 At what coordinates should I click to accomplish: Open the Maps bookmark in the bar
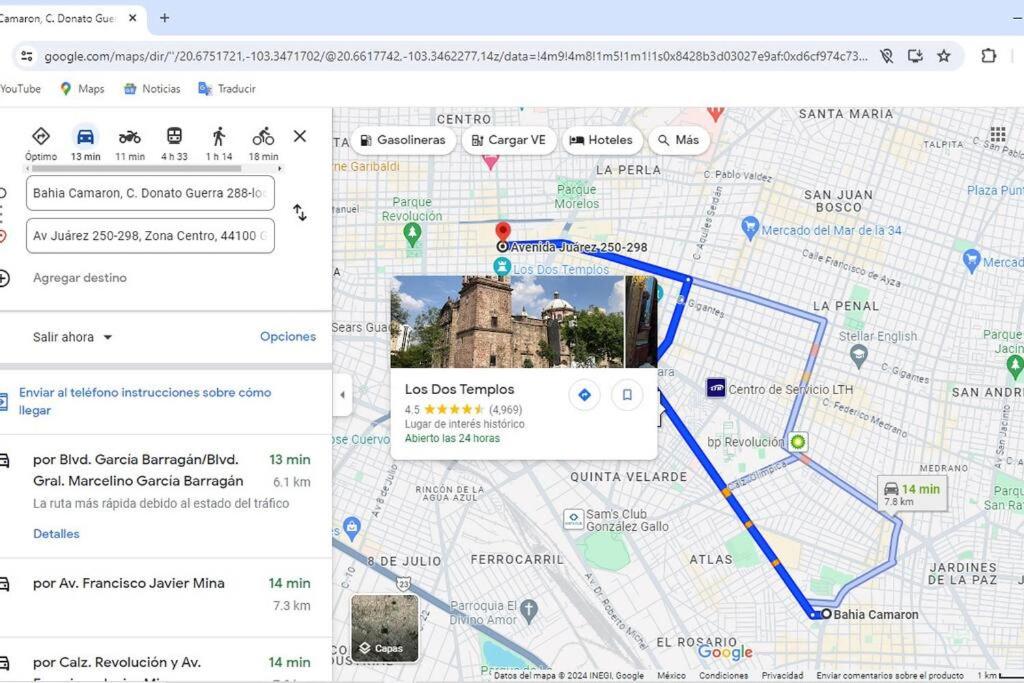click(x=82, y=89)
